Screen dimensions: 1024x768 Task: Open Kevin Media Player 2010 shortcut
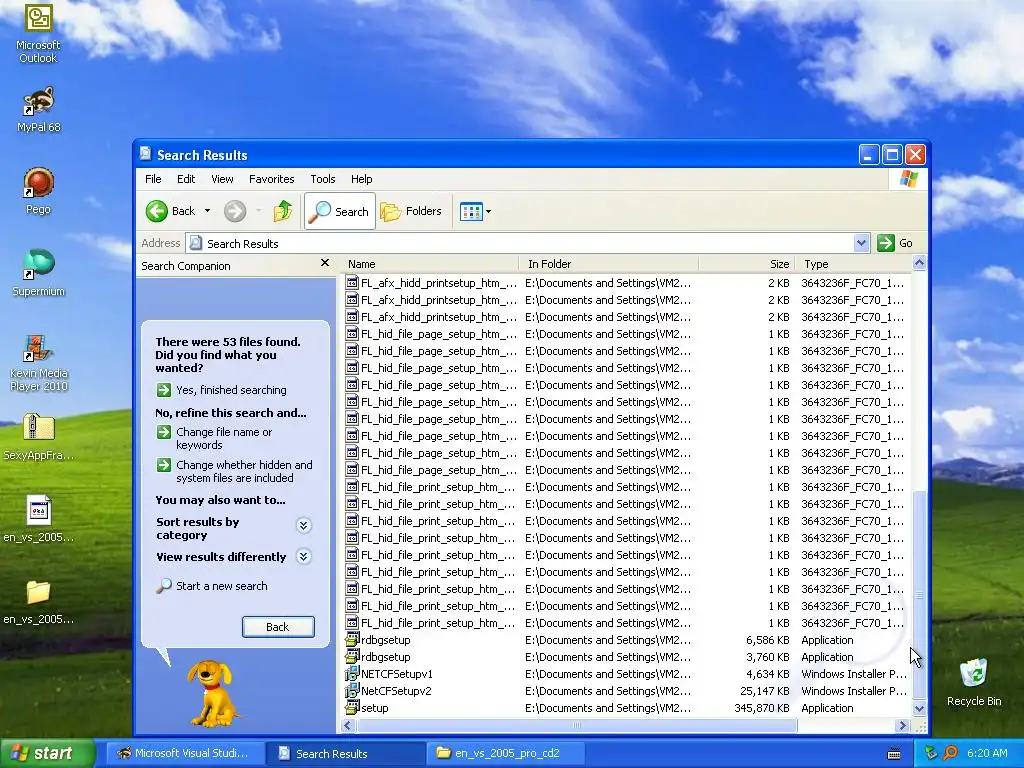click(38, 362)
